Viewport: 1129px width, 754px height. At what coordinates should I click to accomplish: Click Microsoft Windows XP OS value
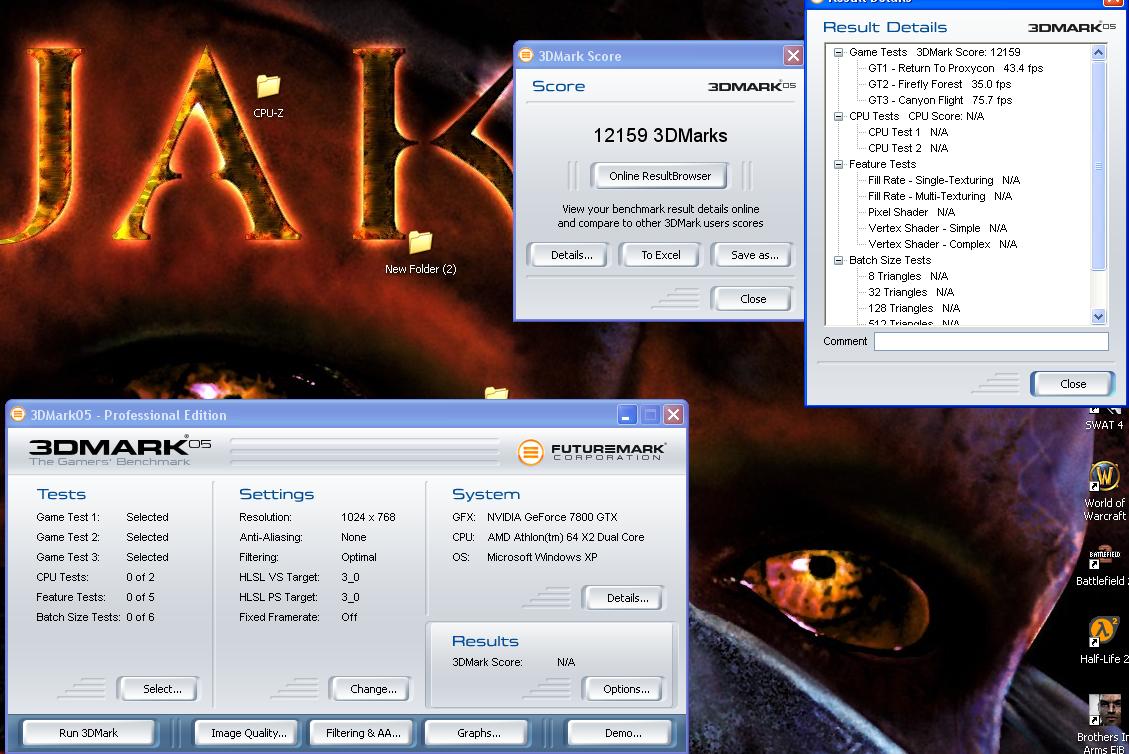tap(542, 557)
